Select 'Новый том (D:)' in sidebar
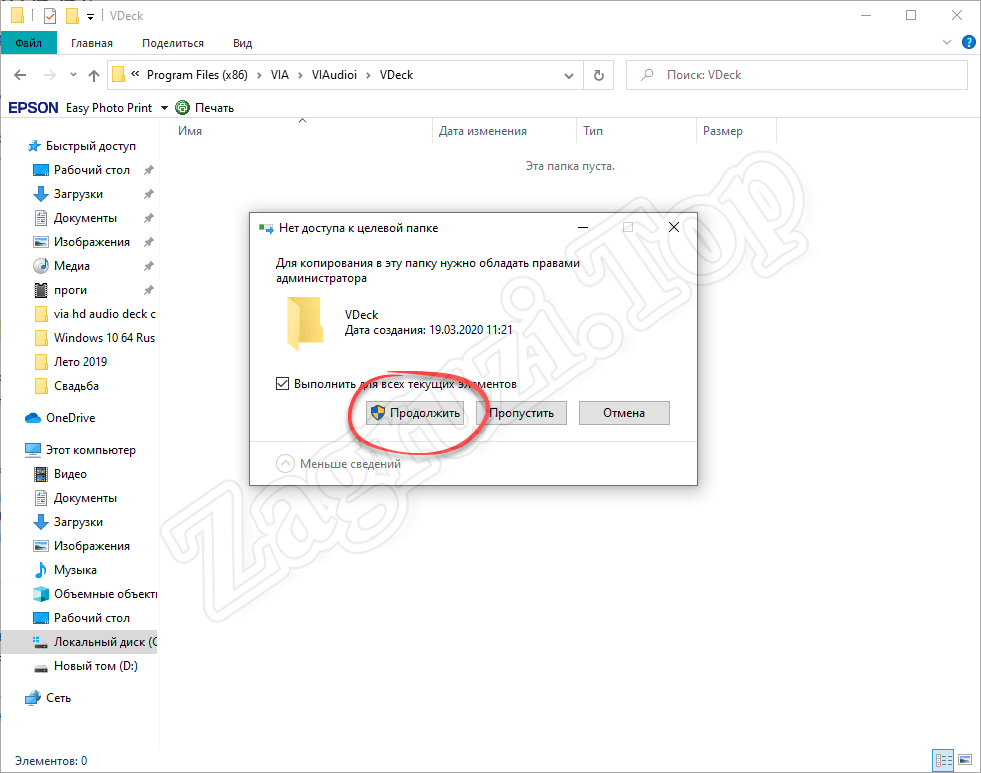 [x=95, y=666]
